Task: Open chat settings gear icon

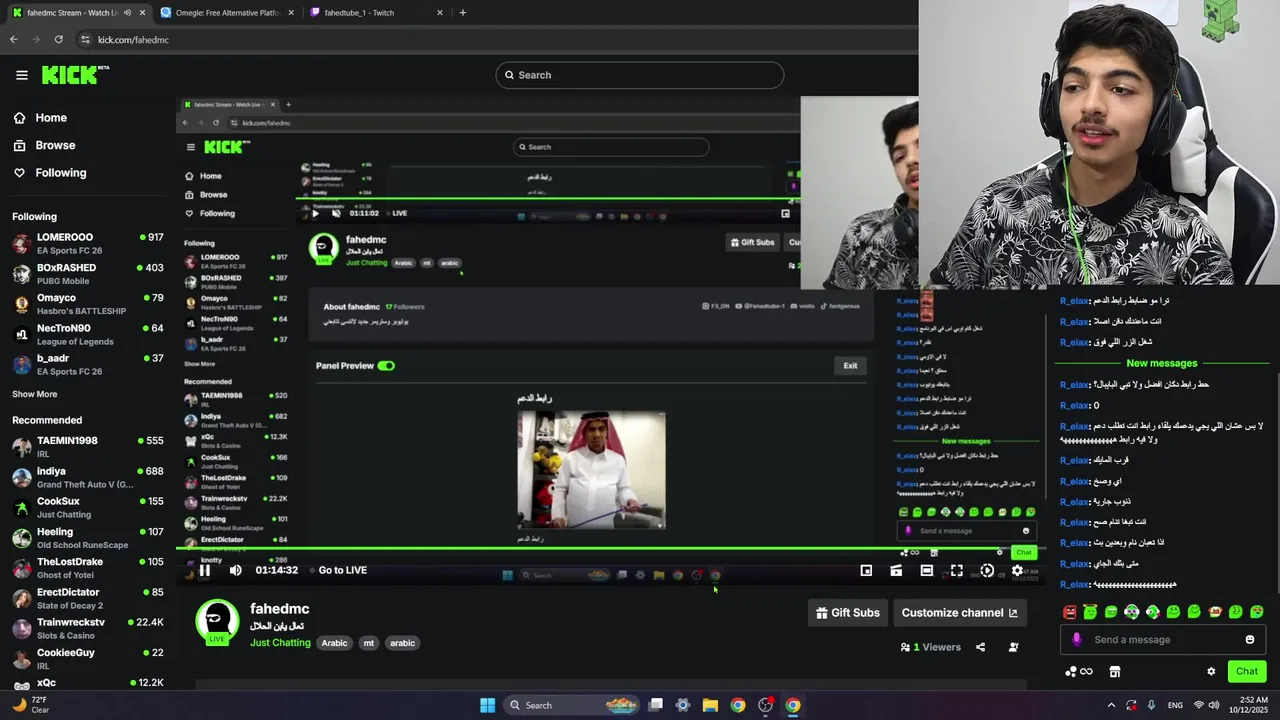Action: tap(1211, 671)
